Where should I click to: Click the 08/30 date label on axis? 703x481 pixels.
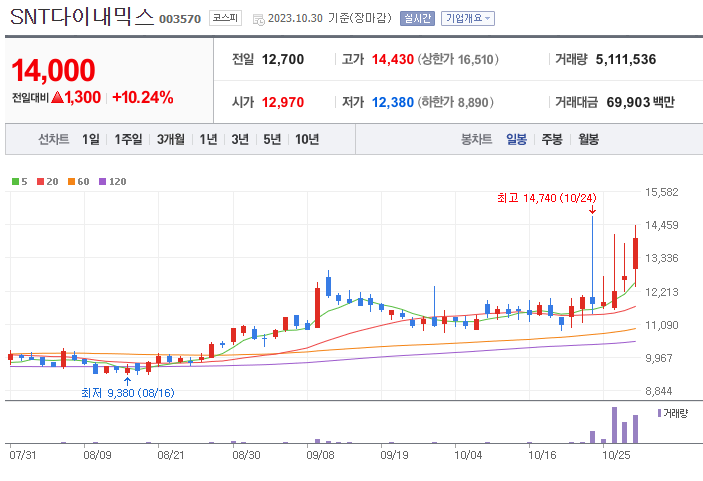pyautogui.click(x=246, y=455)
